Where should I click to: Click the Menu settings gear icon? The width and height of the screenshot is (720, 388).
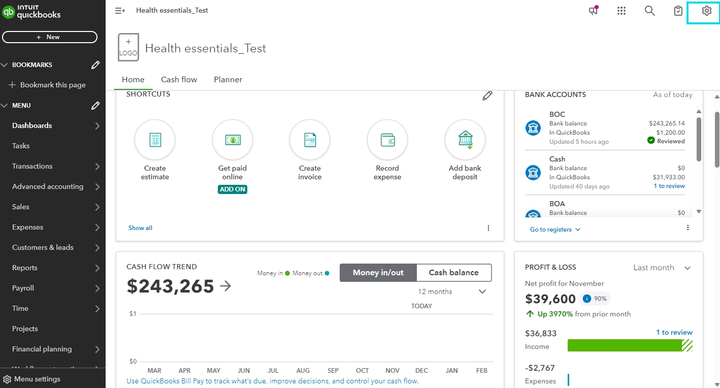7,379
